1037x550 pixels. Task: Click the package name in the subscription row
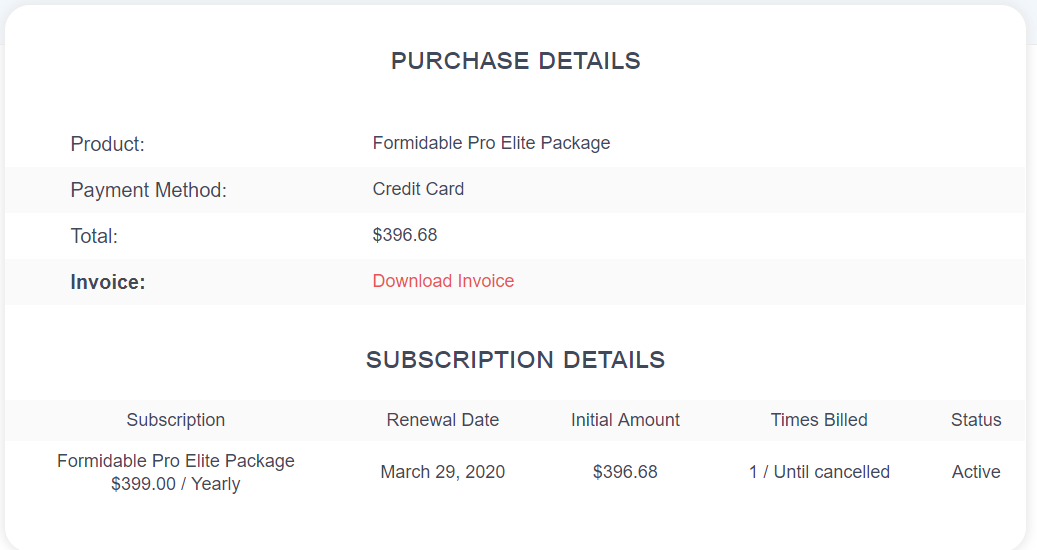pyautogui.click(x=176, y=461)
